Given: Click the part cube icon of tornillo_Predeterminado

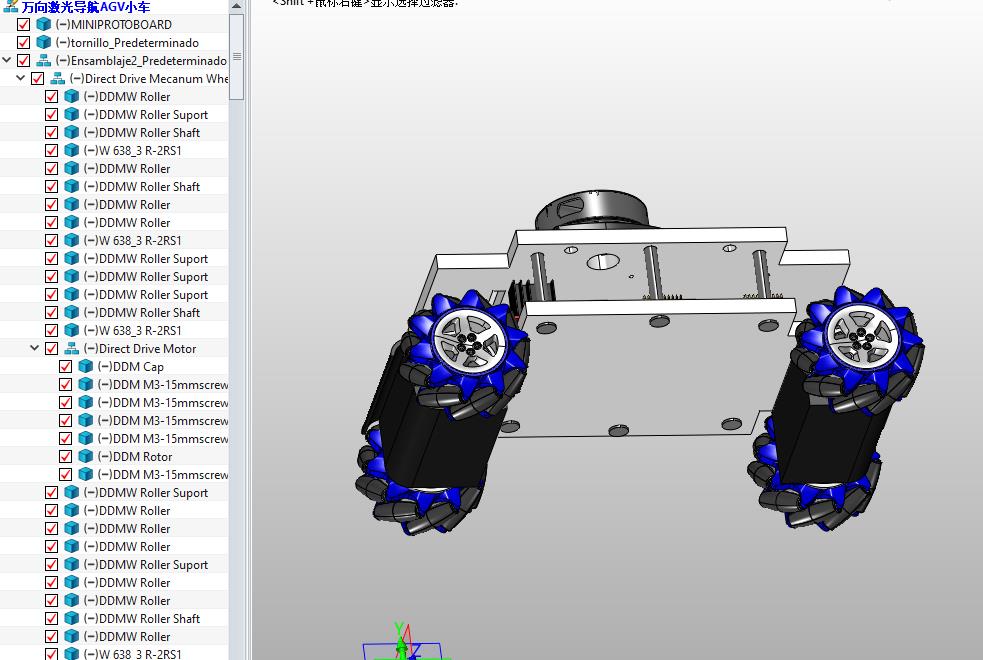Looking at the screenshot, I should [x=43, y=42].
